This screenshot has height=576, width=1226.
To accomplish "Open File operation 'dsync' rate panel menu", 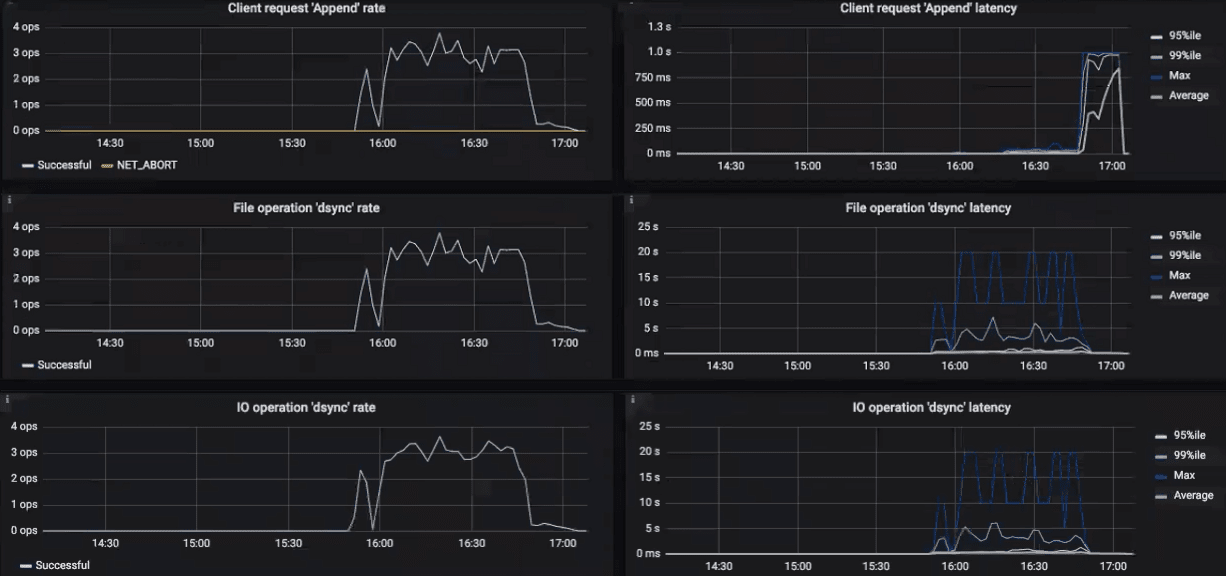I will click(x=305, y=208).
